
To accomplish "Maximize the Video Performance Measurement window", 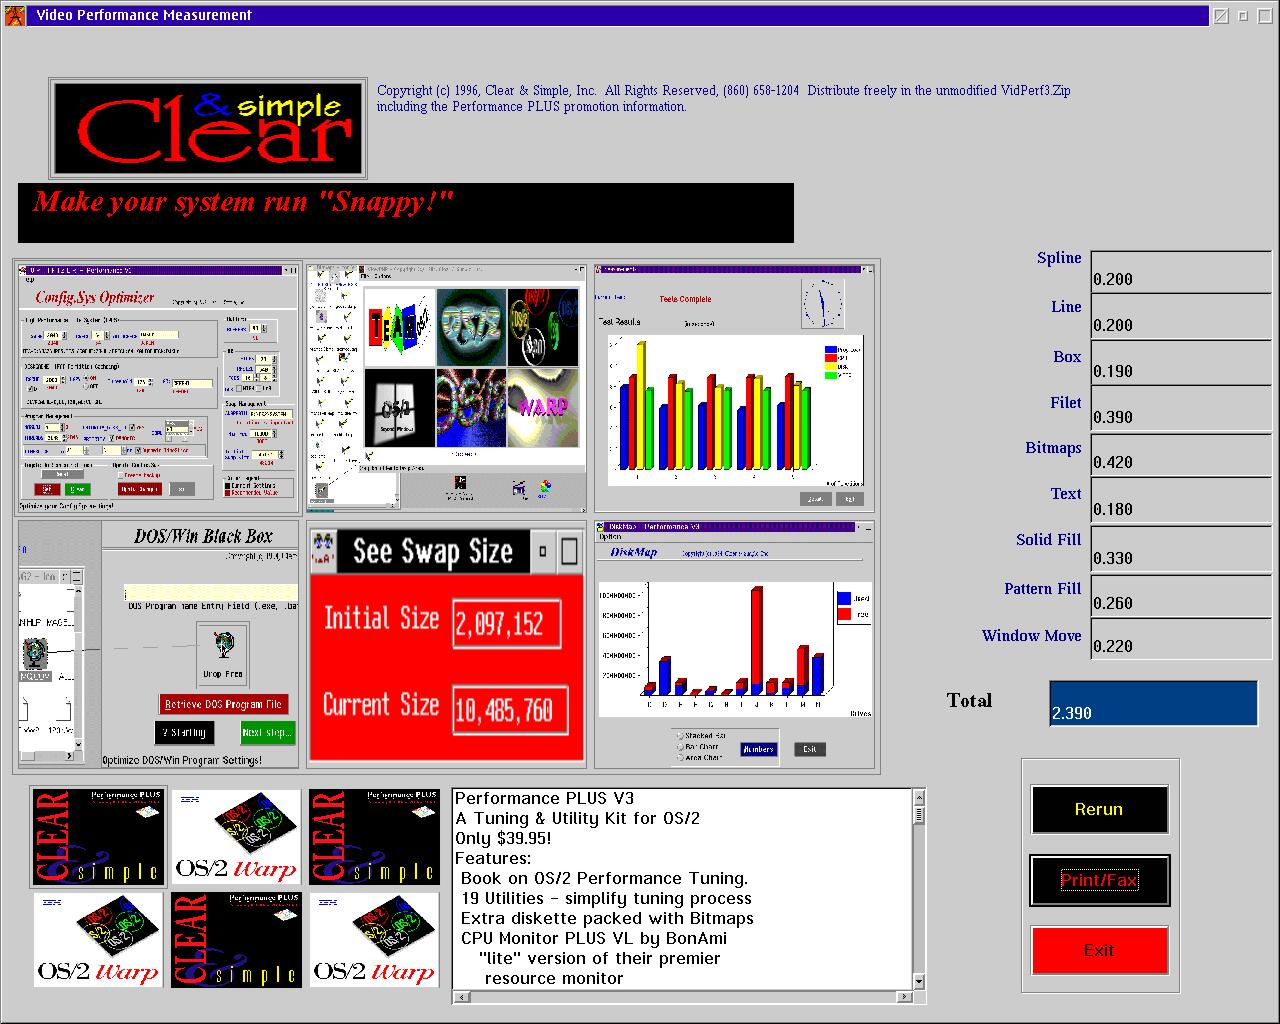I will tap(1264, 16).
